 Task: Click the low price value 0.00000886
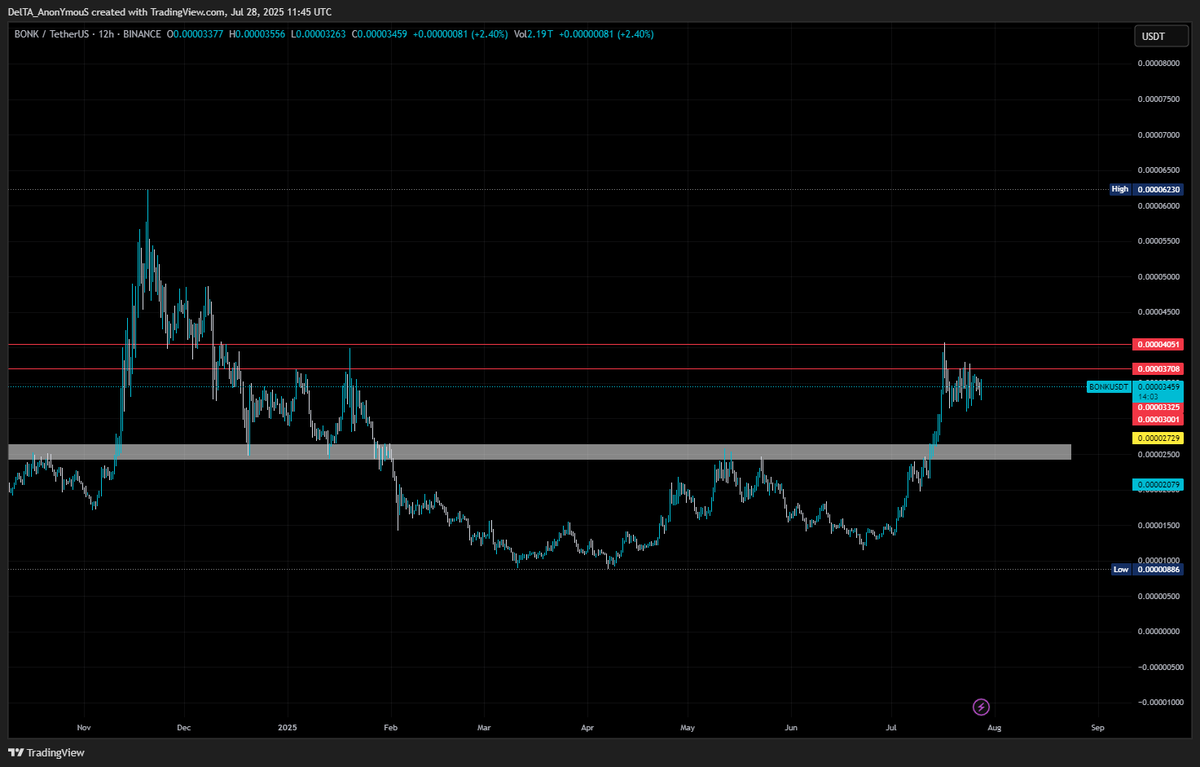point(1160,569)
